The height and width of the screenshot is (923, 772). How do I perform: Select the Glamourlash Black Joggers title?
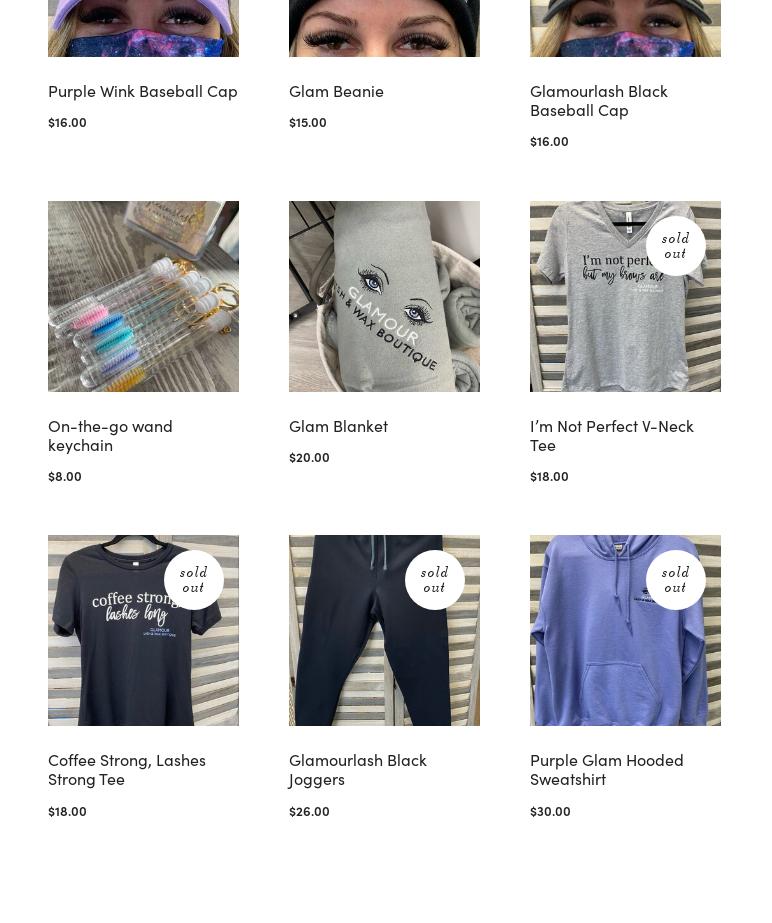[x=357, y=770]
